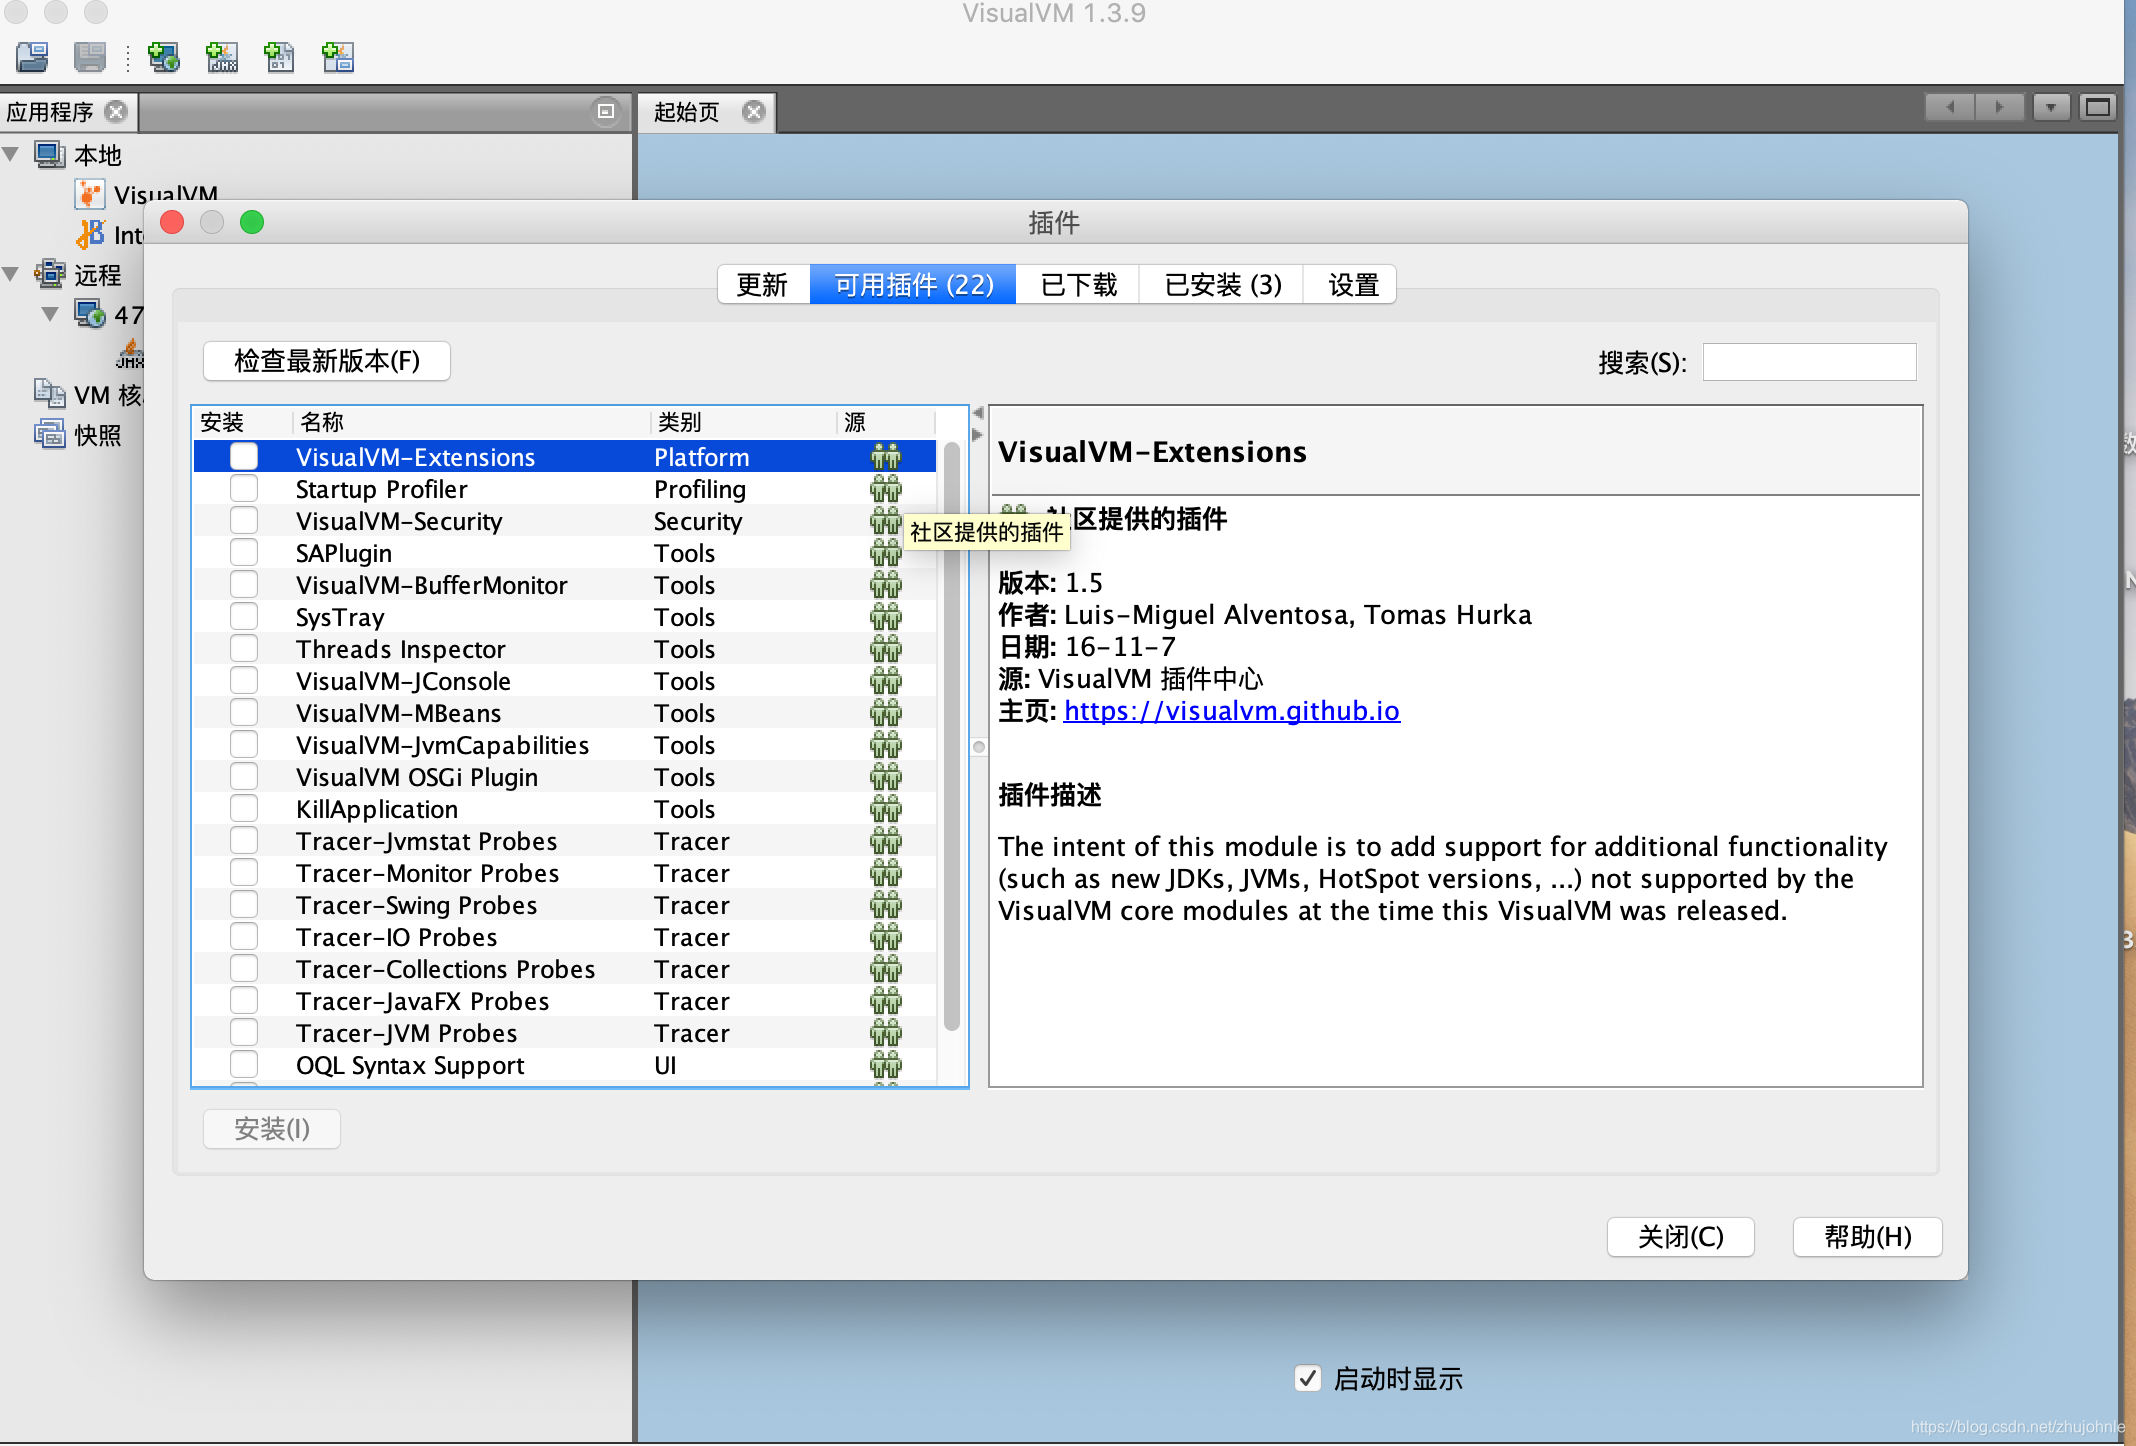Click Add VM Coredump toolbar icon
The image size is (2136, 1446).
(x=280, y=57)
